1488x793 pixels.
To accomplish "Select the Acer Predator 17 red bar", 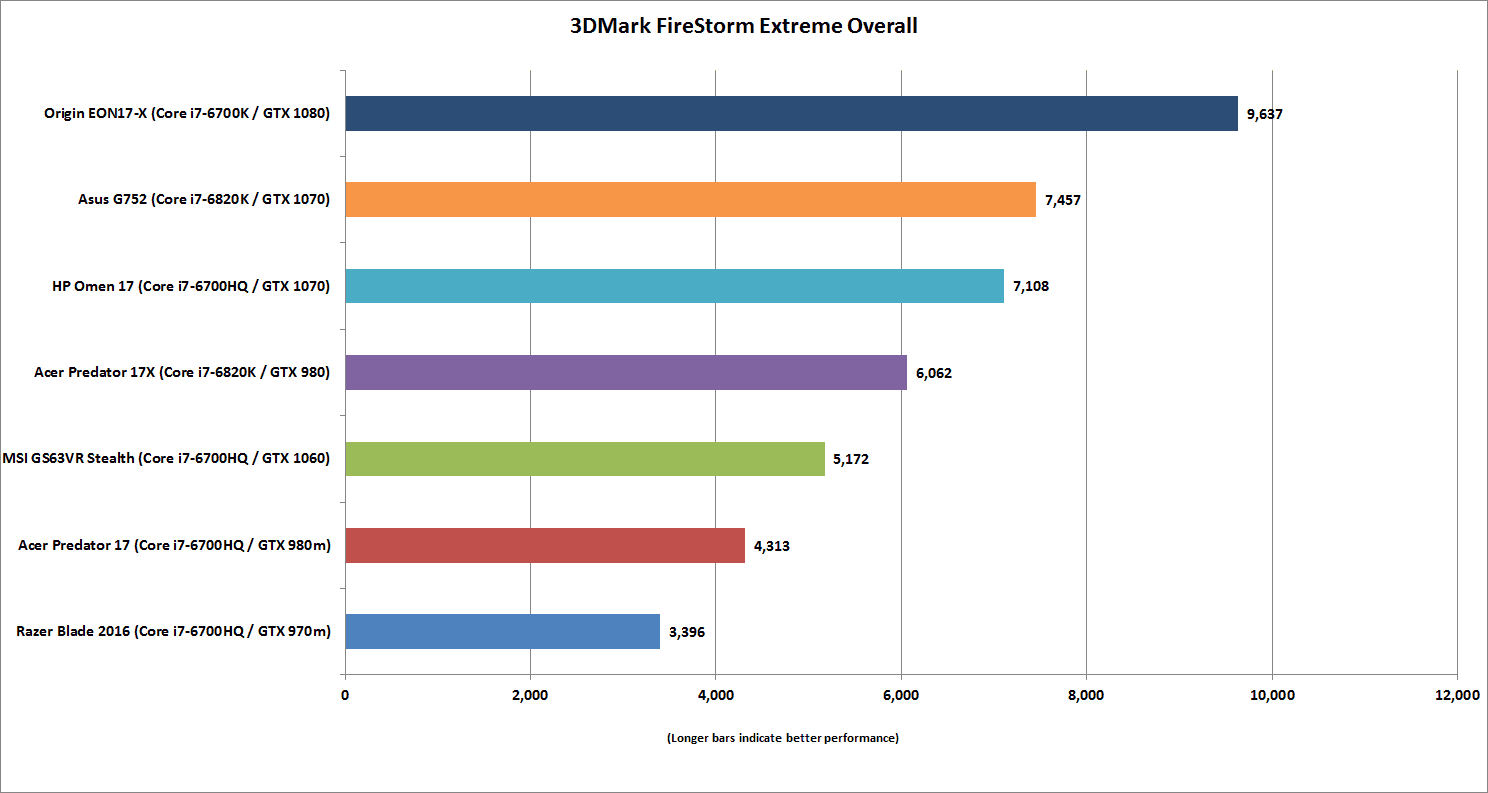I will [x=545, y=545].
